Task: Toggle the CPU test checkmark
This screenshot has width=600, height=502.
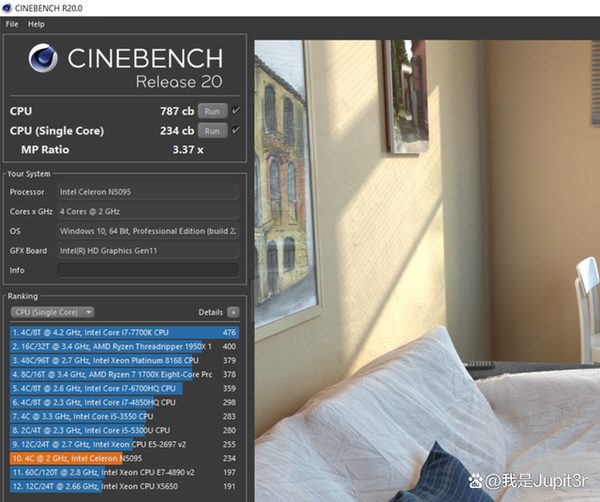Action: click(236, 110)
